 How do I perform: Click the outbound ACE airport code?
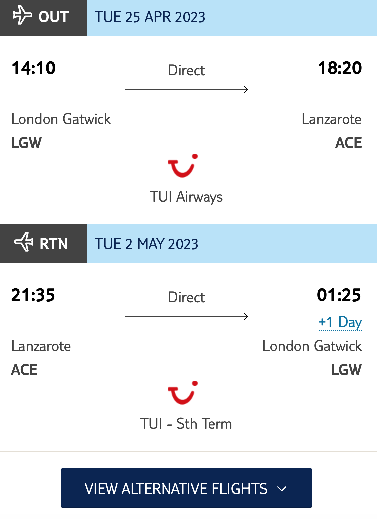(349, 143)
